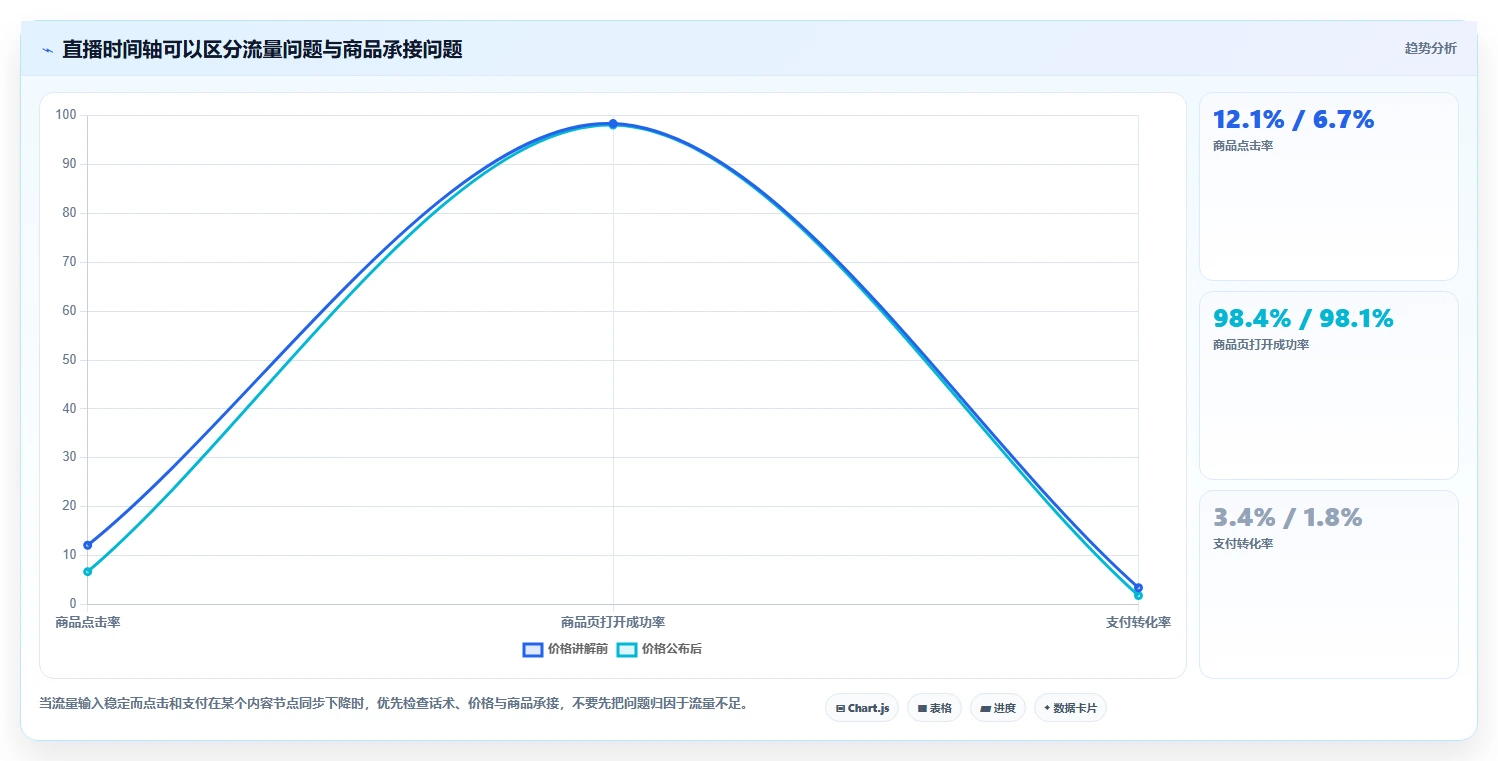Click the 商品点击率 x-axis label
This screenshot has width=1498, height=761.
click(x=88, y=622)
